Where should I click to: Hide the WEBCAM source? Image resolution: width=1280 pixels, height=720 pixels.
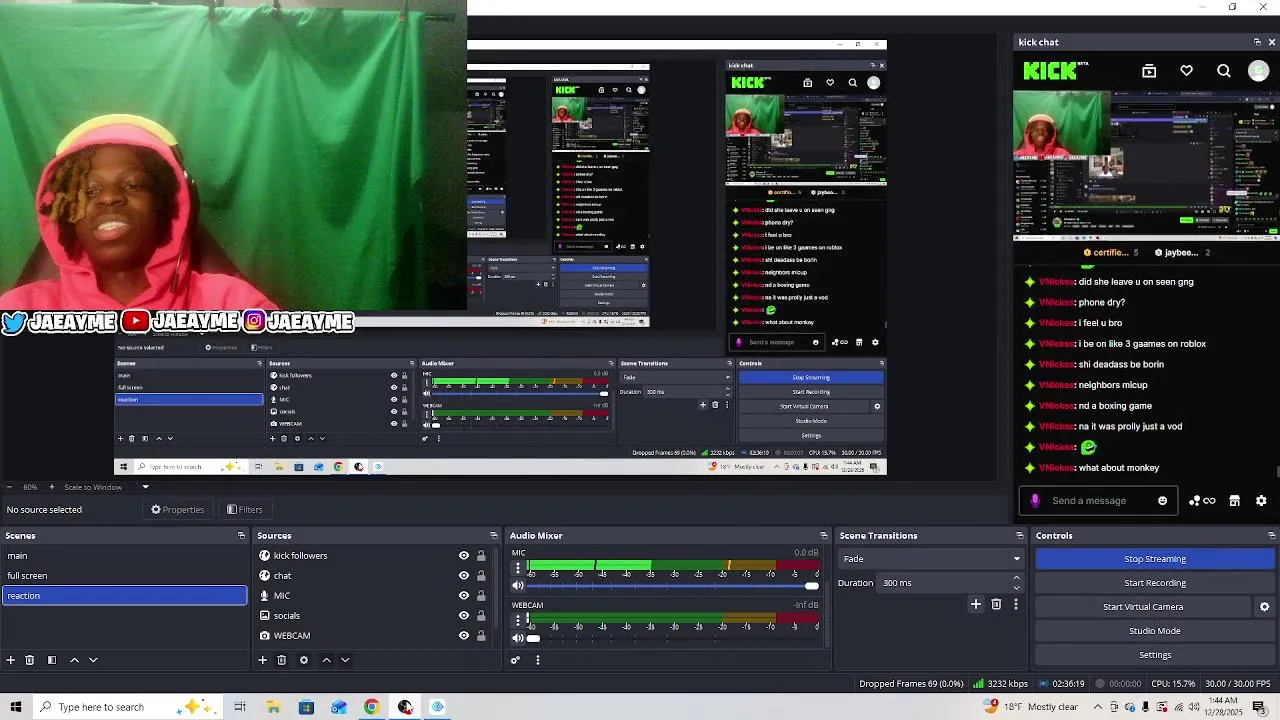tap(464, 636)
